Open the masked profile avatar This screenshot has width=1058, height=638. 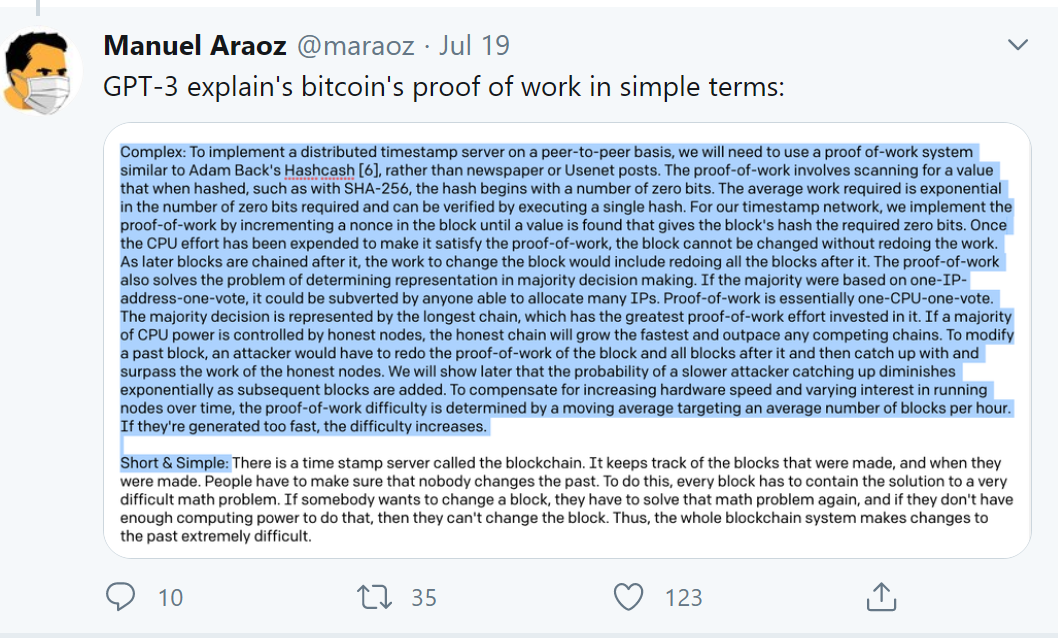(x=40, y=70)
